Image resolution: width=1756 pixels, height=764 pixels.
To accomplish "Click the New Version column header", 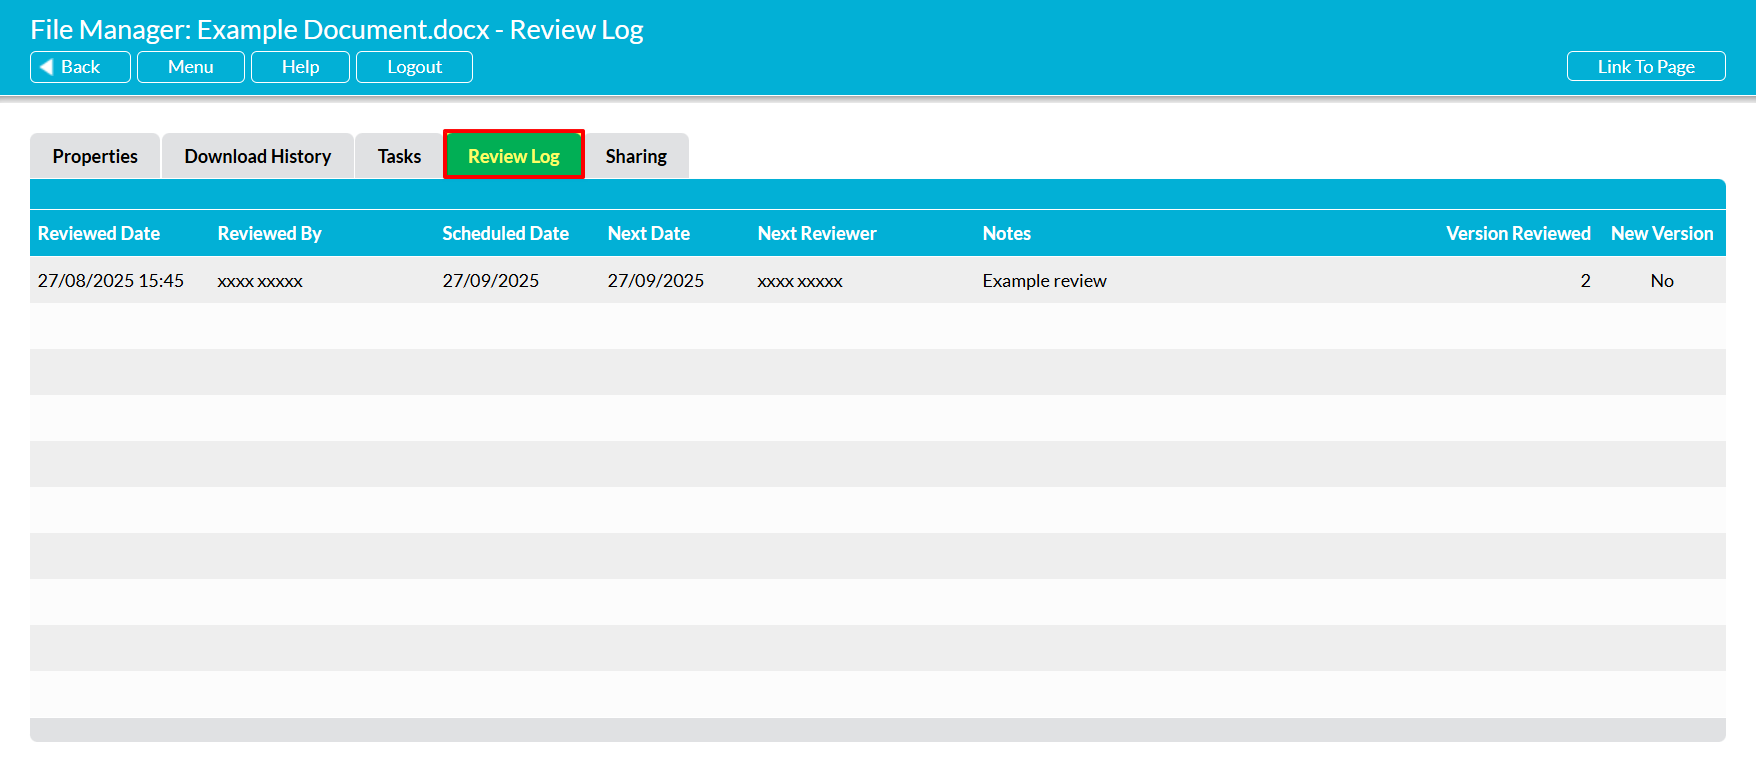I will pyautogui.click(x=1662, y=233).
